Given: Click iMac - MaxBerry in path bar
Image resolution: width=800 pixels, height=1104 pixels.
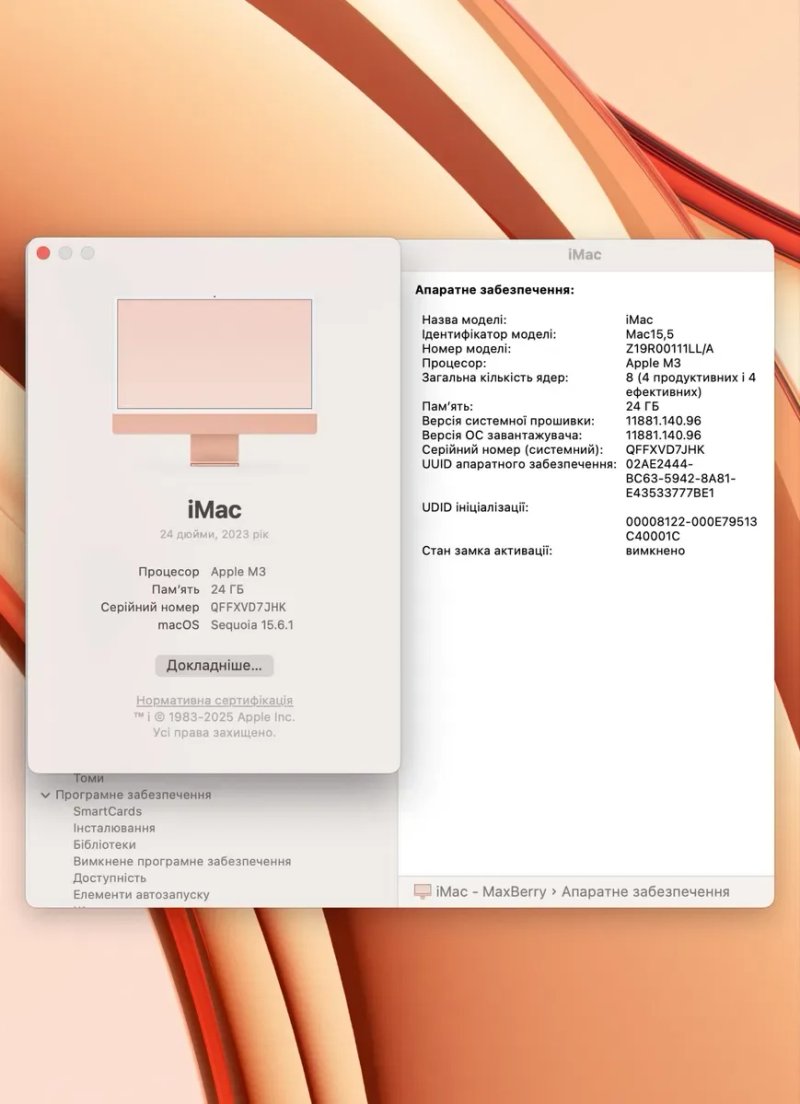Looking at the screenshot, I should coord(491,891).
